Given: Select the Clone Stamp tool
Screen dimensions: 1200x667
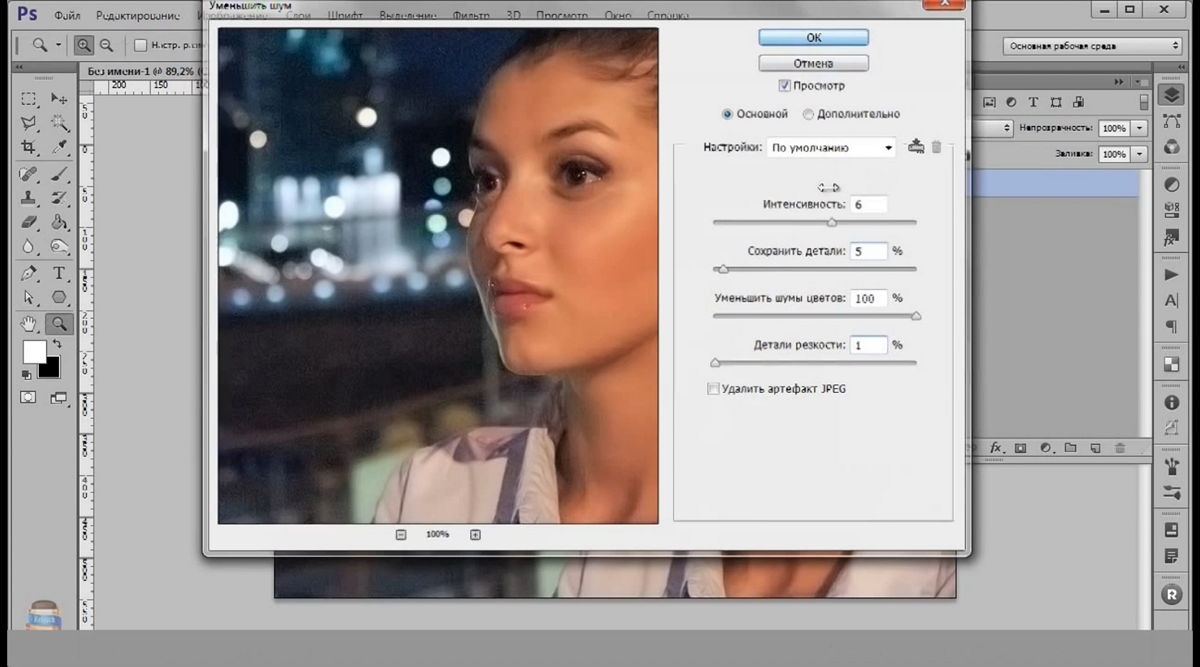Looking at the screenshot, I should [29, 198].
